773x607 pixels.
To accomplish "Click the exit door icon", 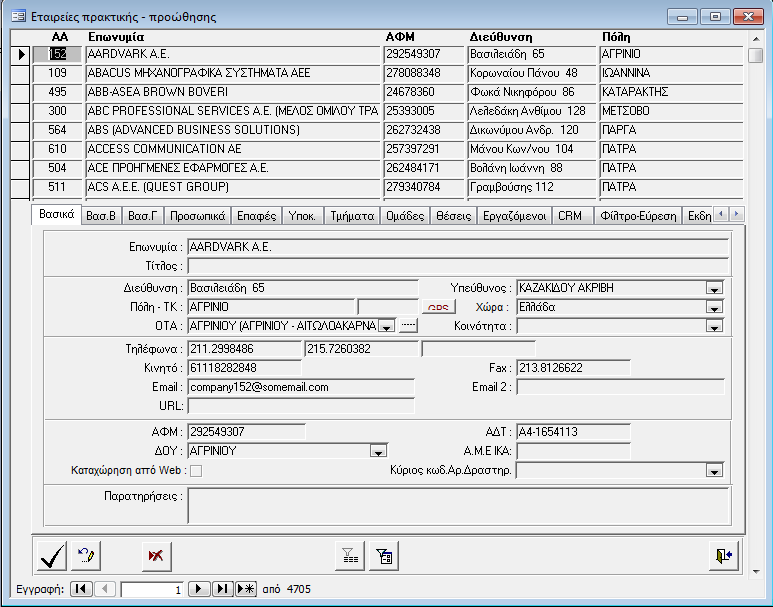I will click(x=724, y=555).
